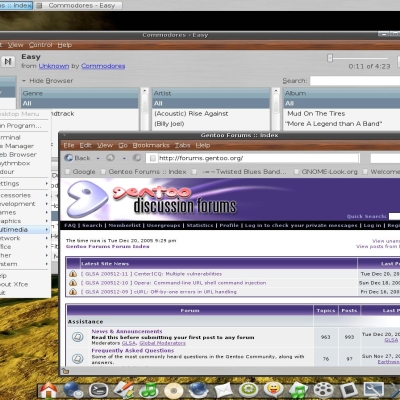Click the Back button in the browser

pos(78,158)
